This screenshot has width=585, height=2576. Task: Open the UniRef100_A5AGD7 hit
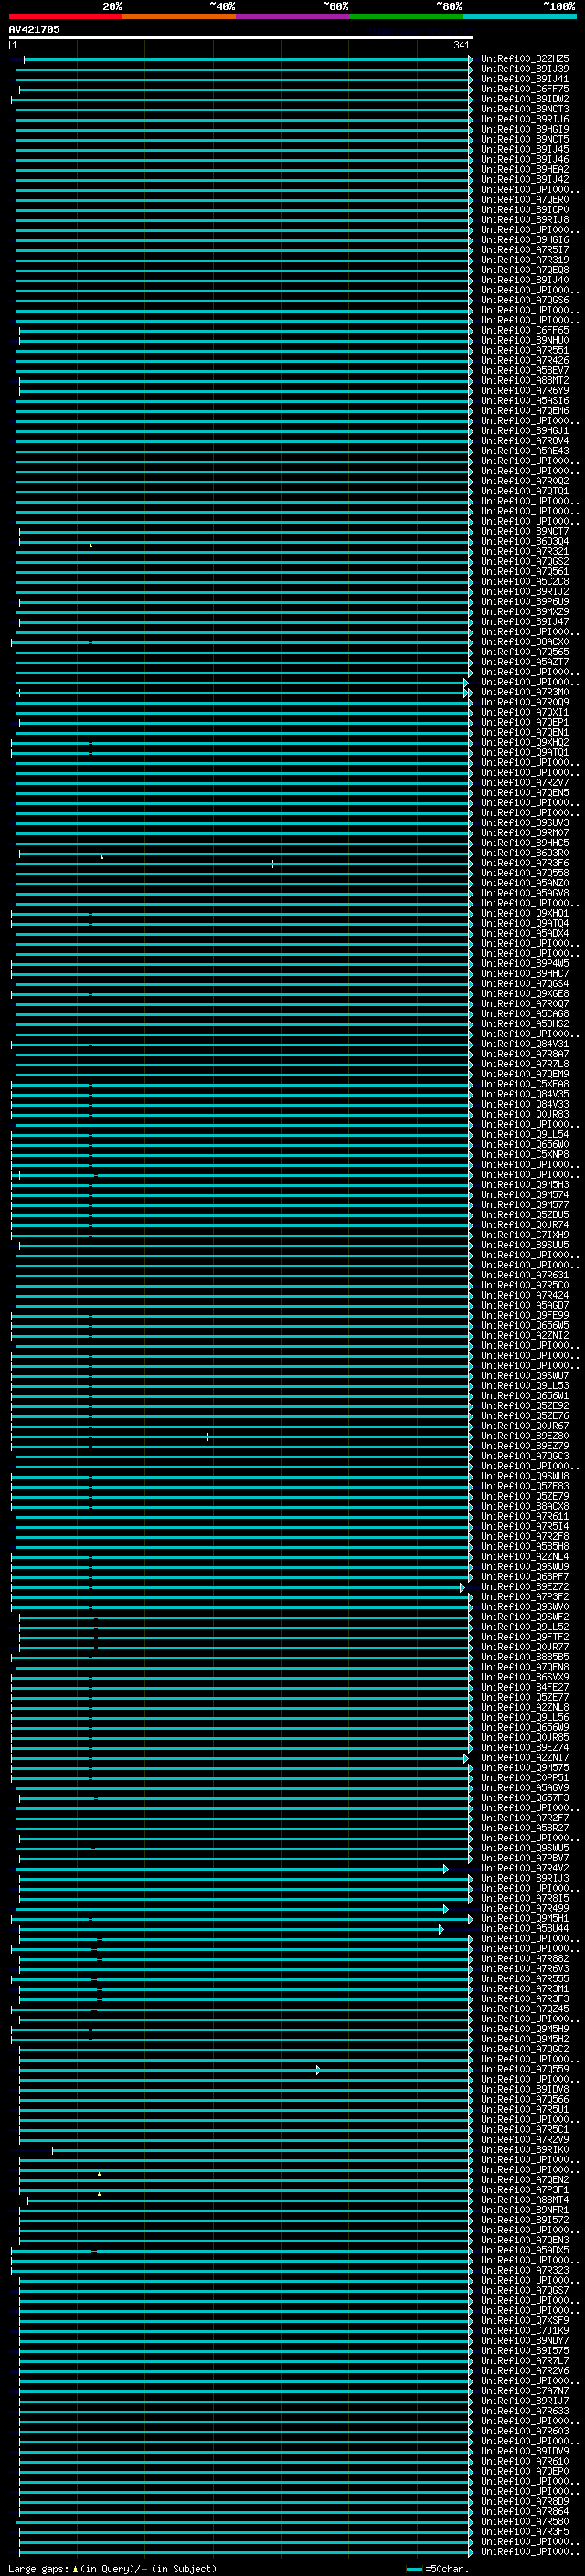coord(525,1306)
